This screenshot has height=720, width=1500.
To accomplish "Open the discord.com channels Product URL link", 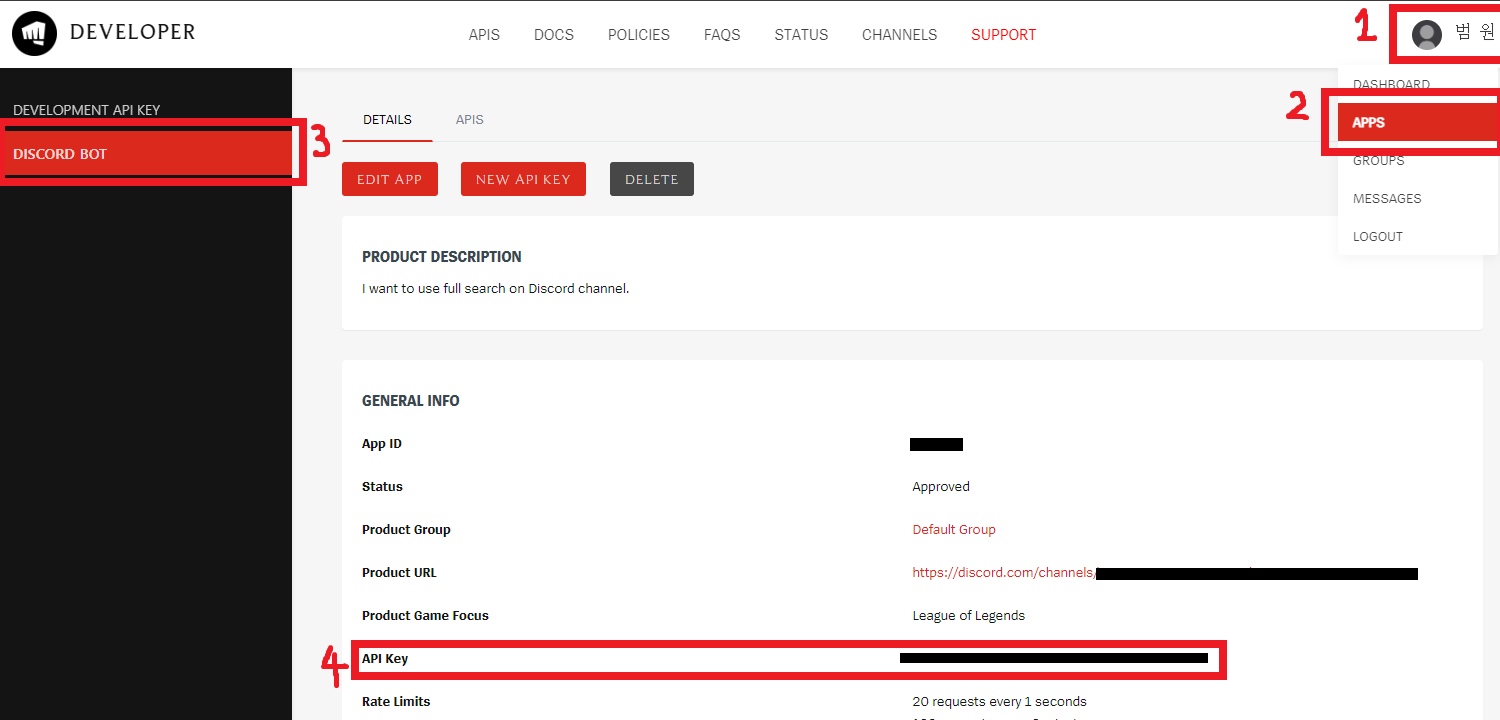I will coord(1003,573).
